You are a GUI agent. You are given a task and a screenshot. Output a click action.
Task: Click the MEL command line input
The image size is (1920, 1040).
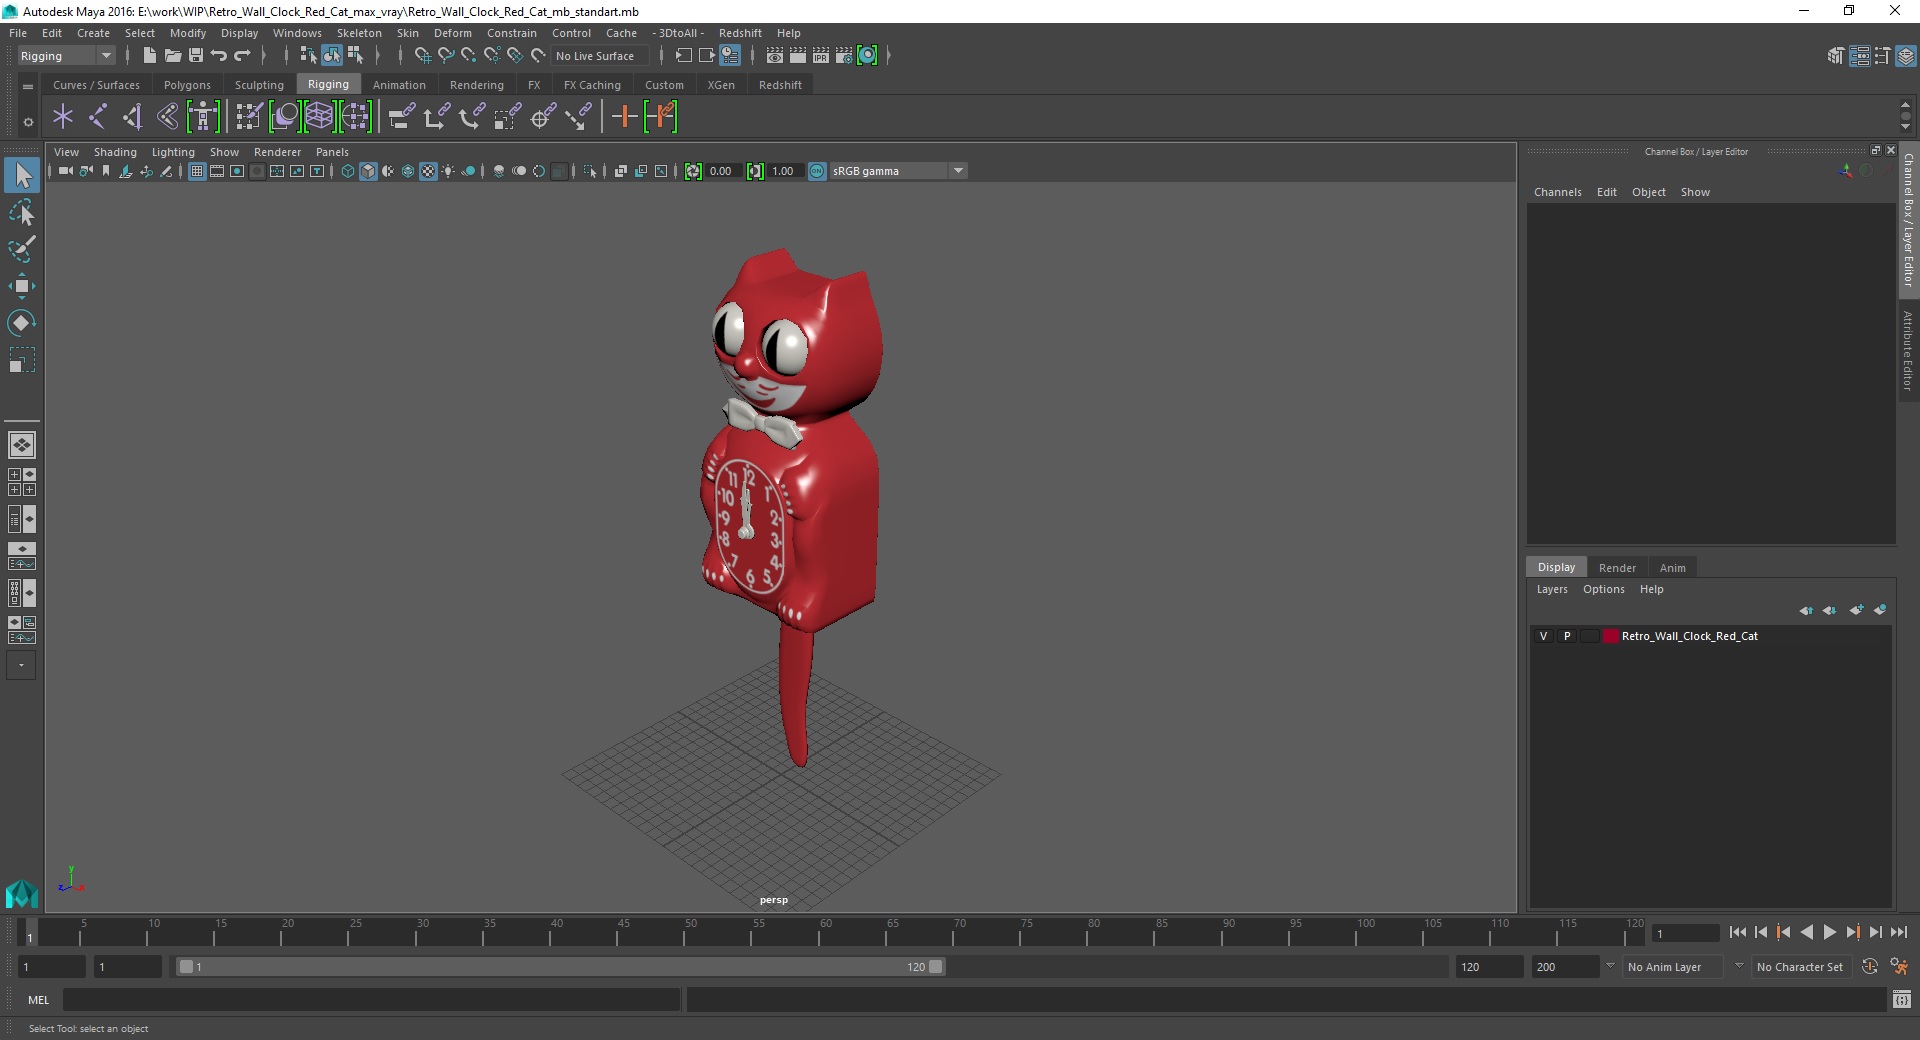pos(371,999)
